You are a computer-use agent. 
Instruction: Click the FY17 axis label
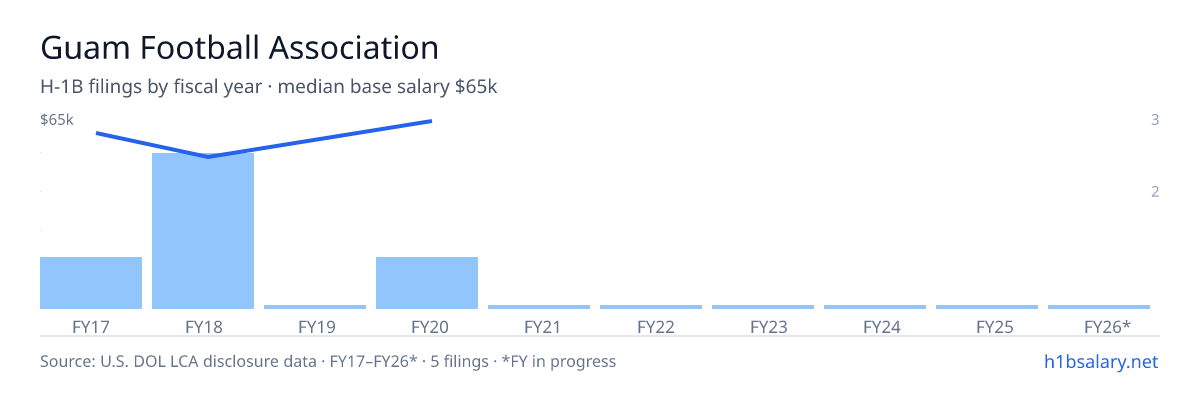pyautogui.click(x=91, y=326)
